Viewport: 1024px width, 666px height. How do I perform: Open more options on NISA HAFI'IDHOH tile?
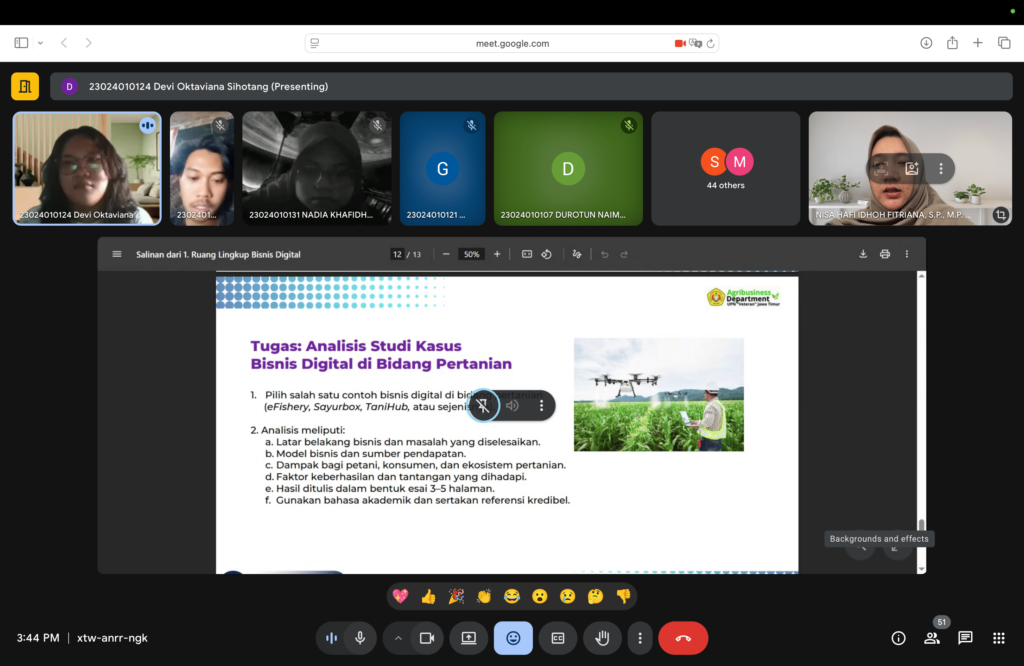[x=941, y=168]
